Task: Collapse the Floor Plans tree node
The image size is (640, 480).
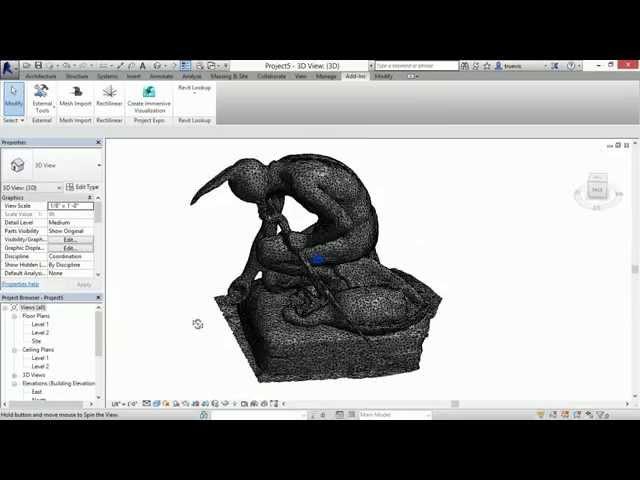Action: (14, 316)
